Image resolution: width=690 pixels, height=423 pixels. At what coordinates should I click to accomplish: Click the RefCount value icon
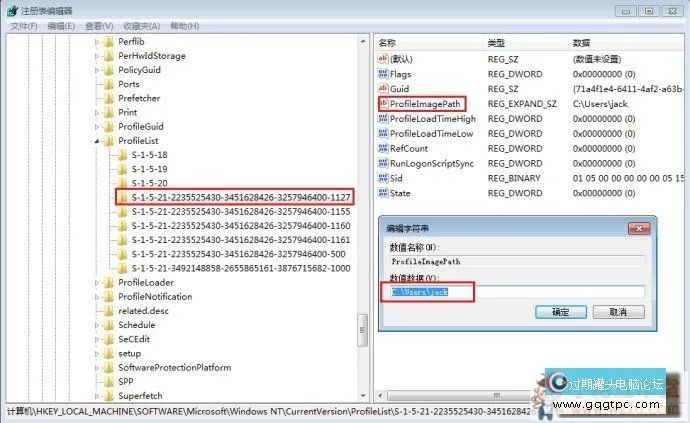383,148
